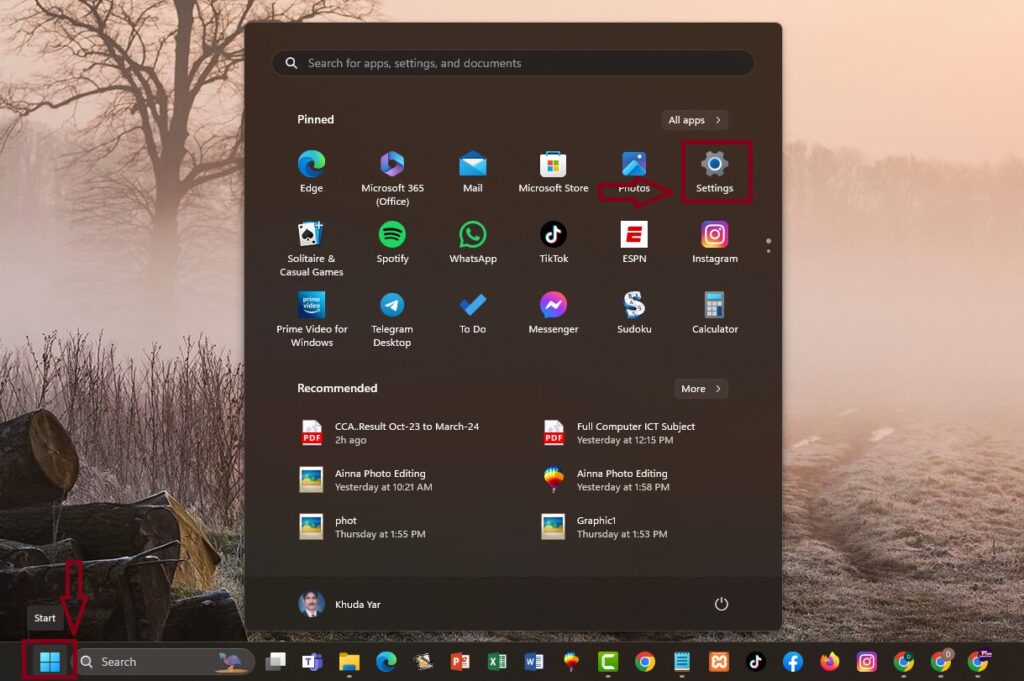Screen dimensions: 1024x681
Task: Open the Settings app in pinned apps
Action: point(714,171)
